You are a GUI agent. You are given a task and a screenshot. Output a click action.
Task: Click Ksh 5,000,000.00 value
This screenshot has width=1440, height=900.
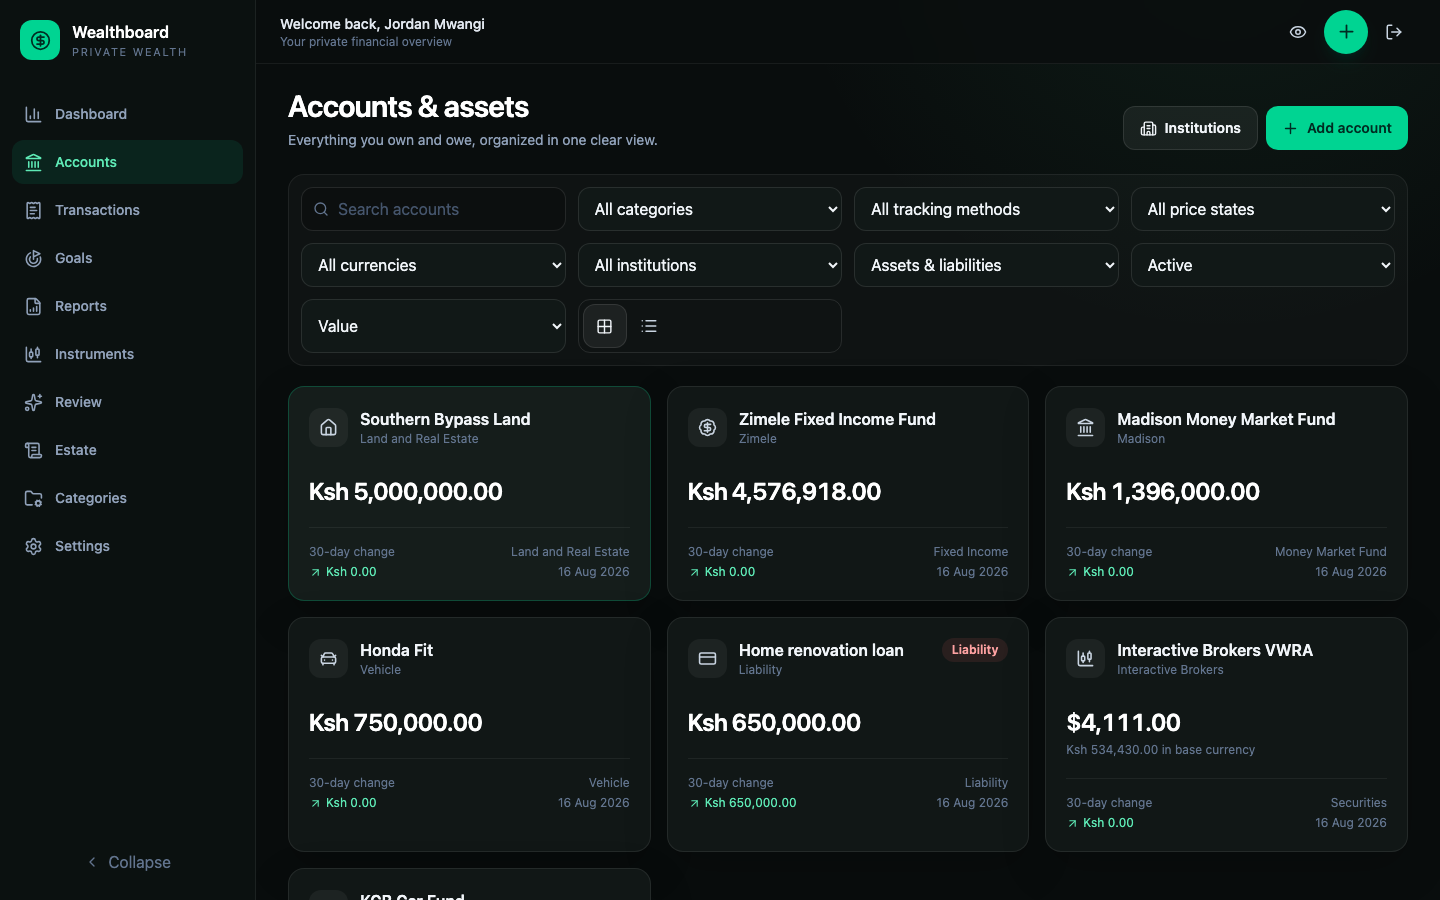point(406,492)
